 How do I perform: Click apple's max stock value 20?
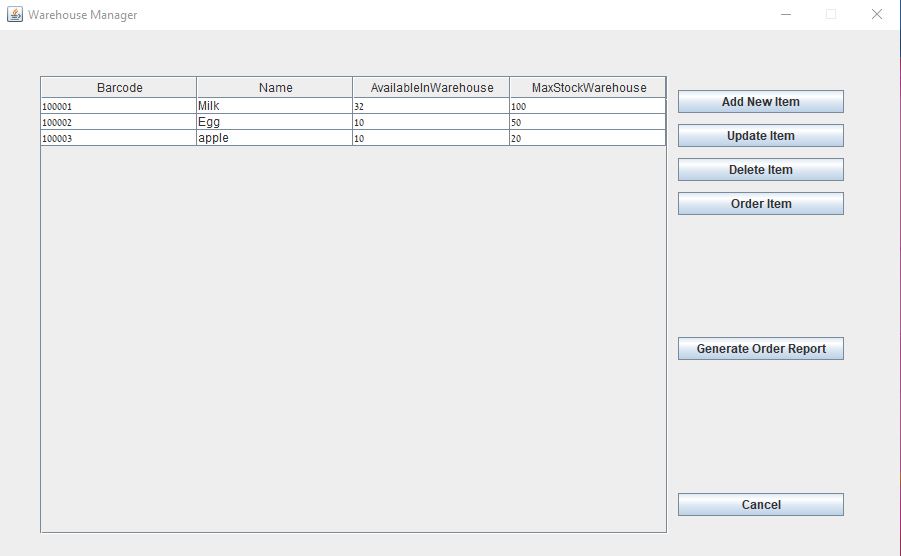coord(588,138)
